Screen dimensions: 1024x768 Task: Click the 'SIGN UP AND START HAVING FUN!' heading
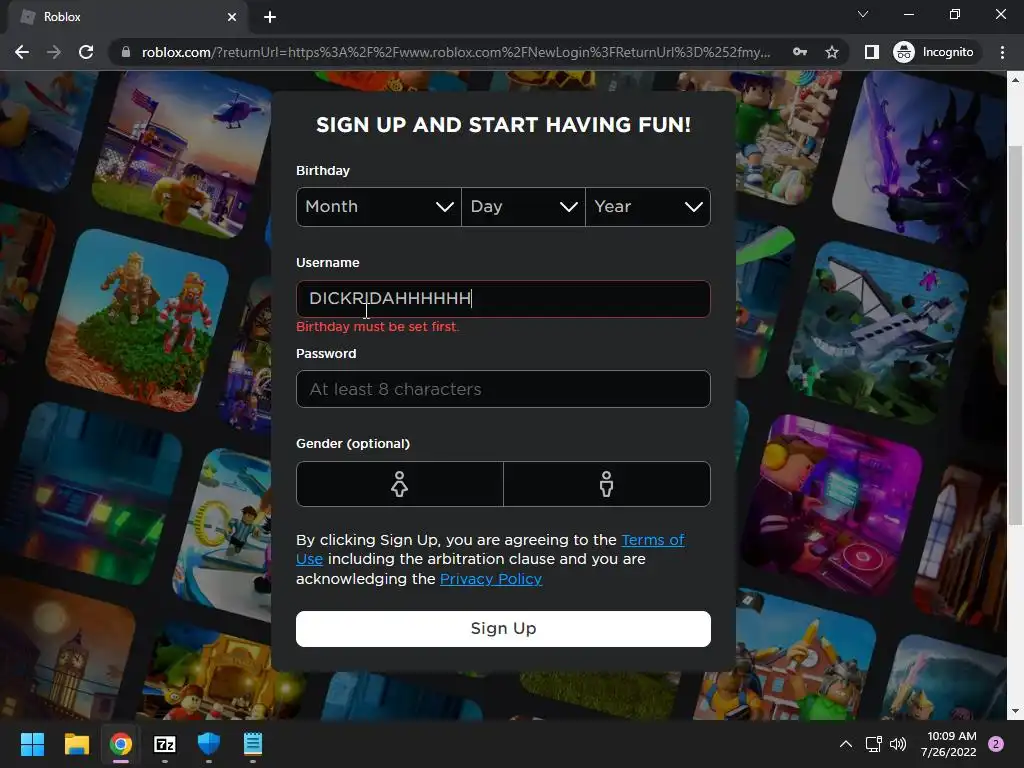point(503,125)
